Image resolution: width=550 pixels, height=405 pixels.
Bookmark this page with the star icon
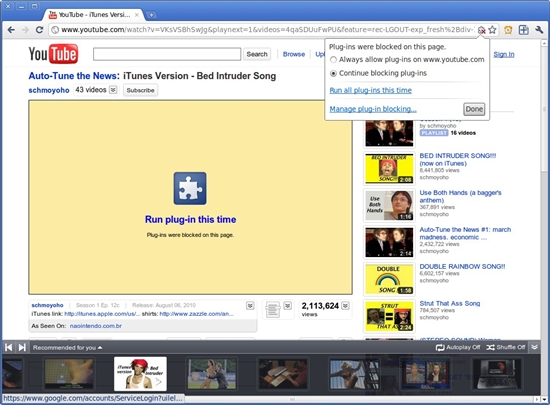tap(492, 30)
